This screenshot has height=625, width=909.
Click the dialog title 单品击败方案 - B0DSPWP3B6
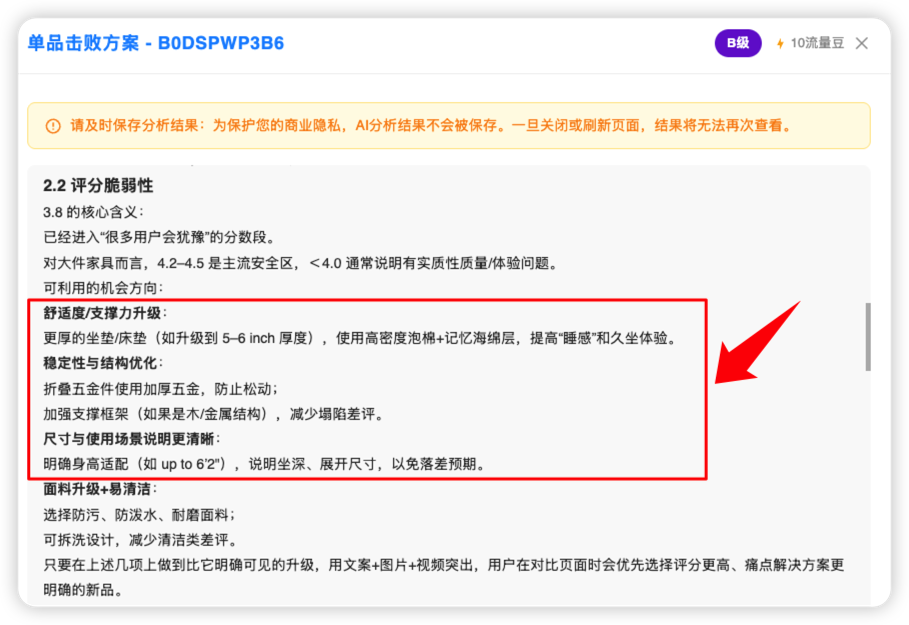coord(156,43)
